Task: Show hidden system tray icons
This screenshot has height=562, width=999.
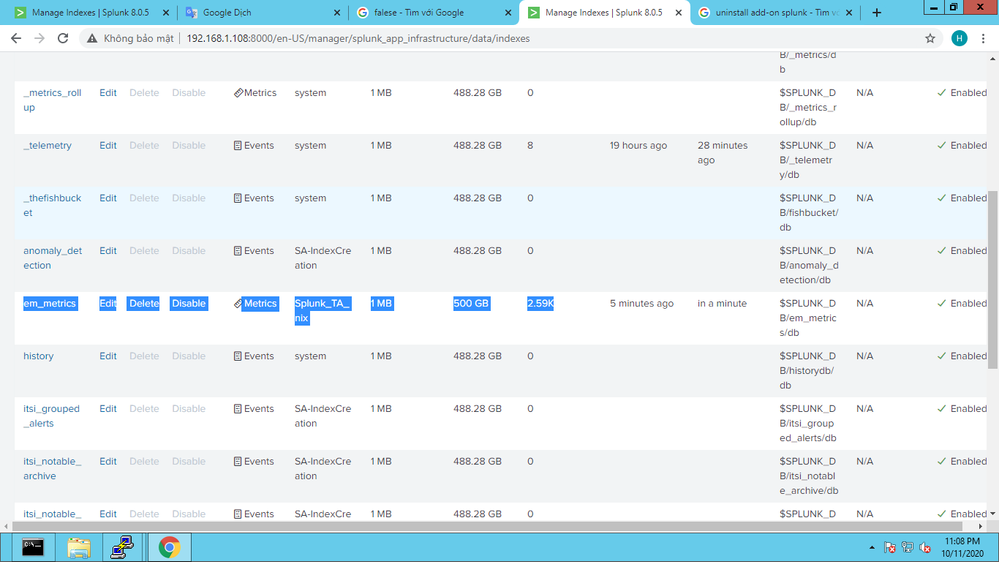Action: pyautogui.click(x=872, y=548)
